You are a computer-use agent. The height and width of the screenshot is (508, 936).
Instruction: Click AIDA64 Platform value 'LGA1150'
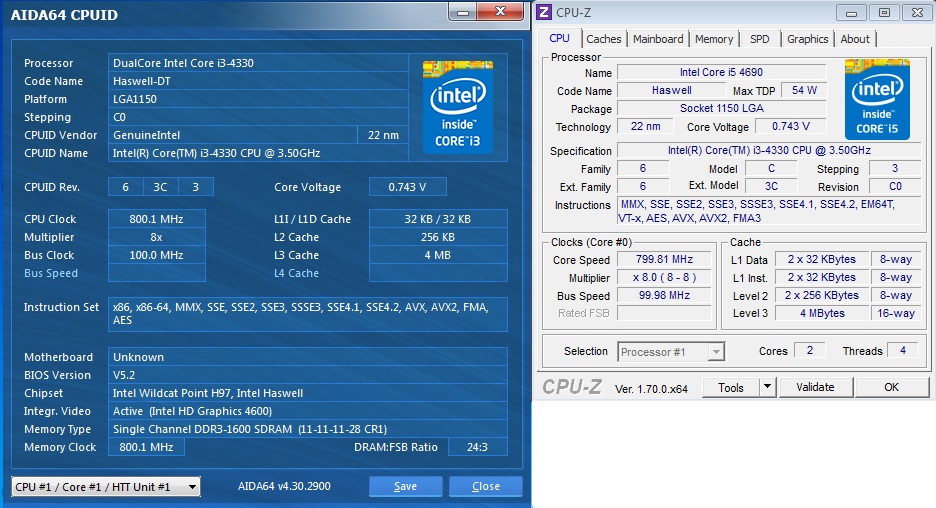[258, 98]
